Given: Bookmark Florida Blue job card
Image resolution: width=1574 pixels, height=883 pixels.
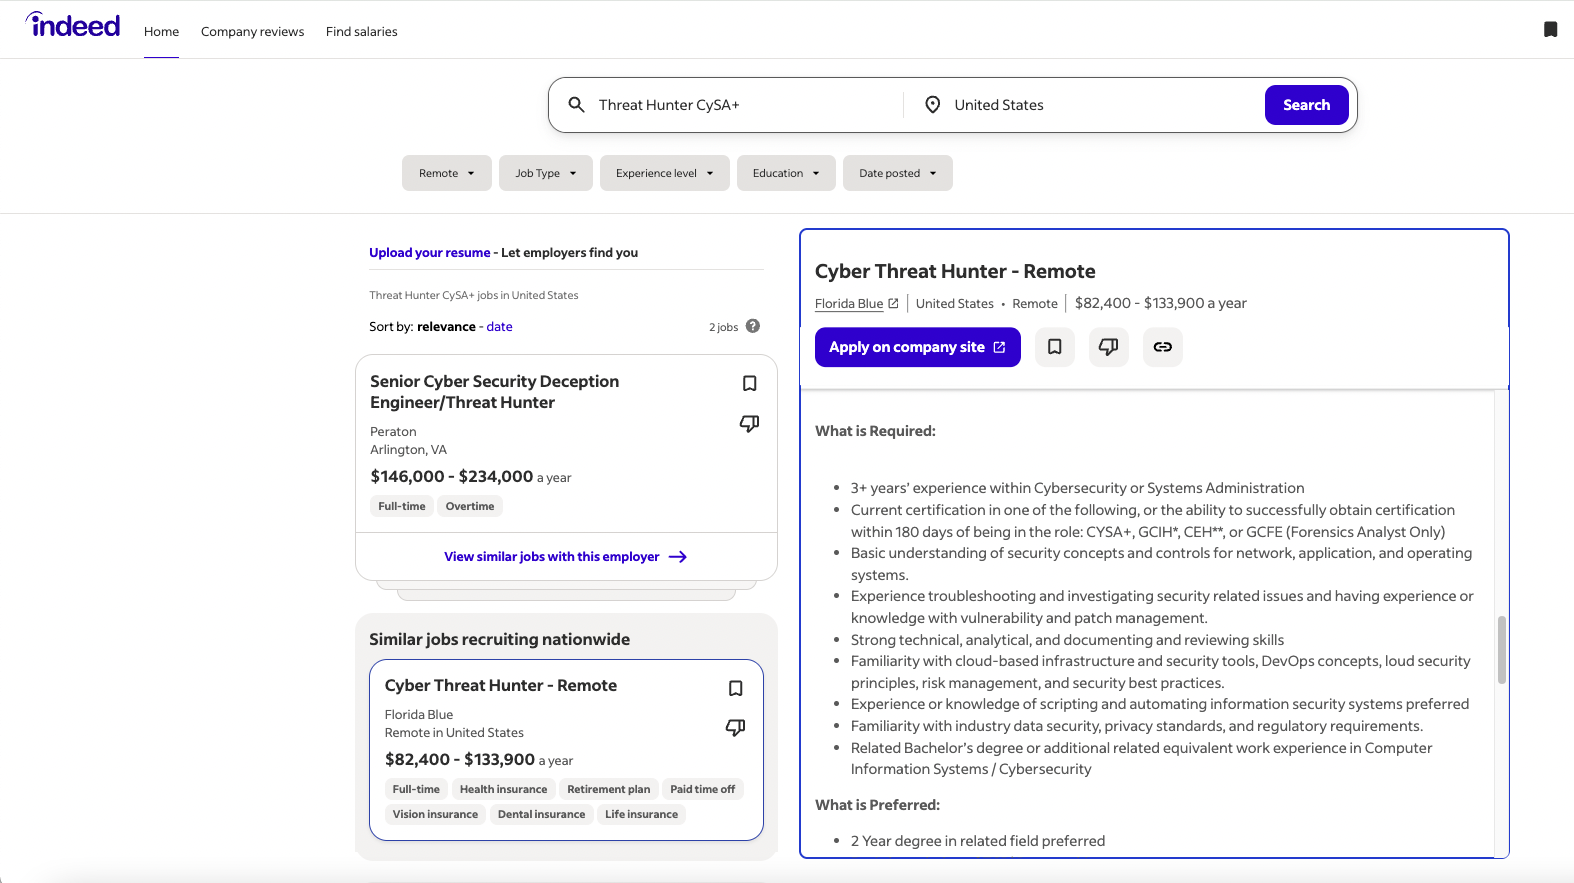Looking at the screenshot, I should coord(735,688).
